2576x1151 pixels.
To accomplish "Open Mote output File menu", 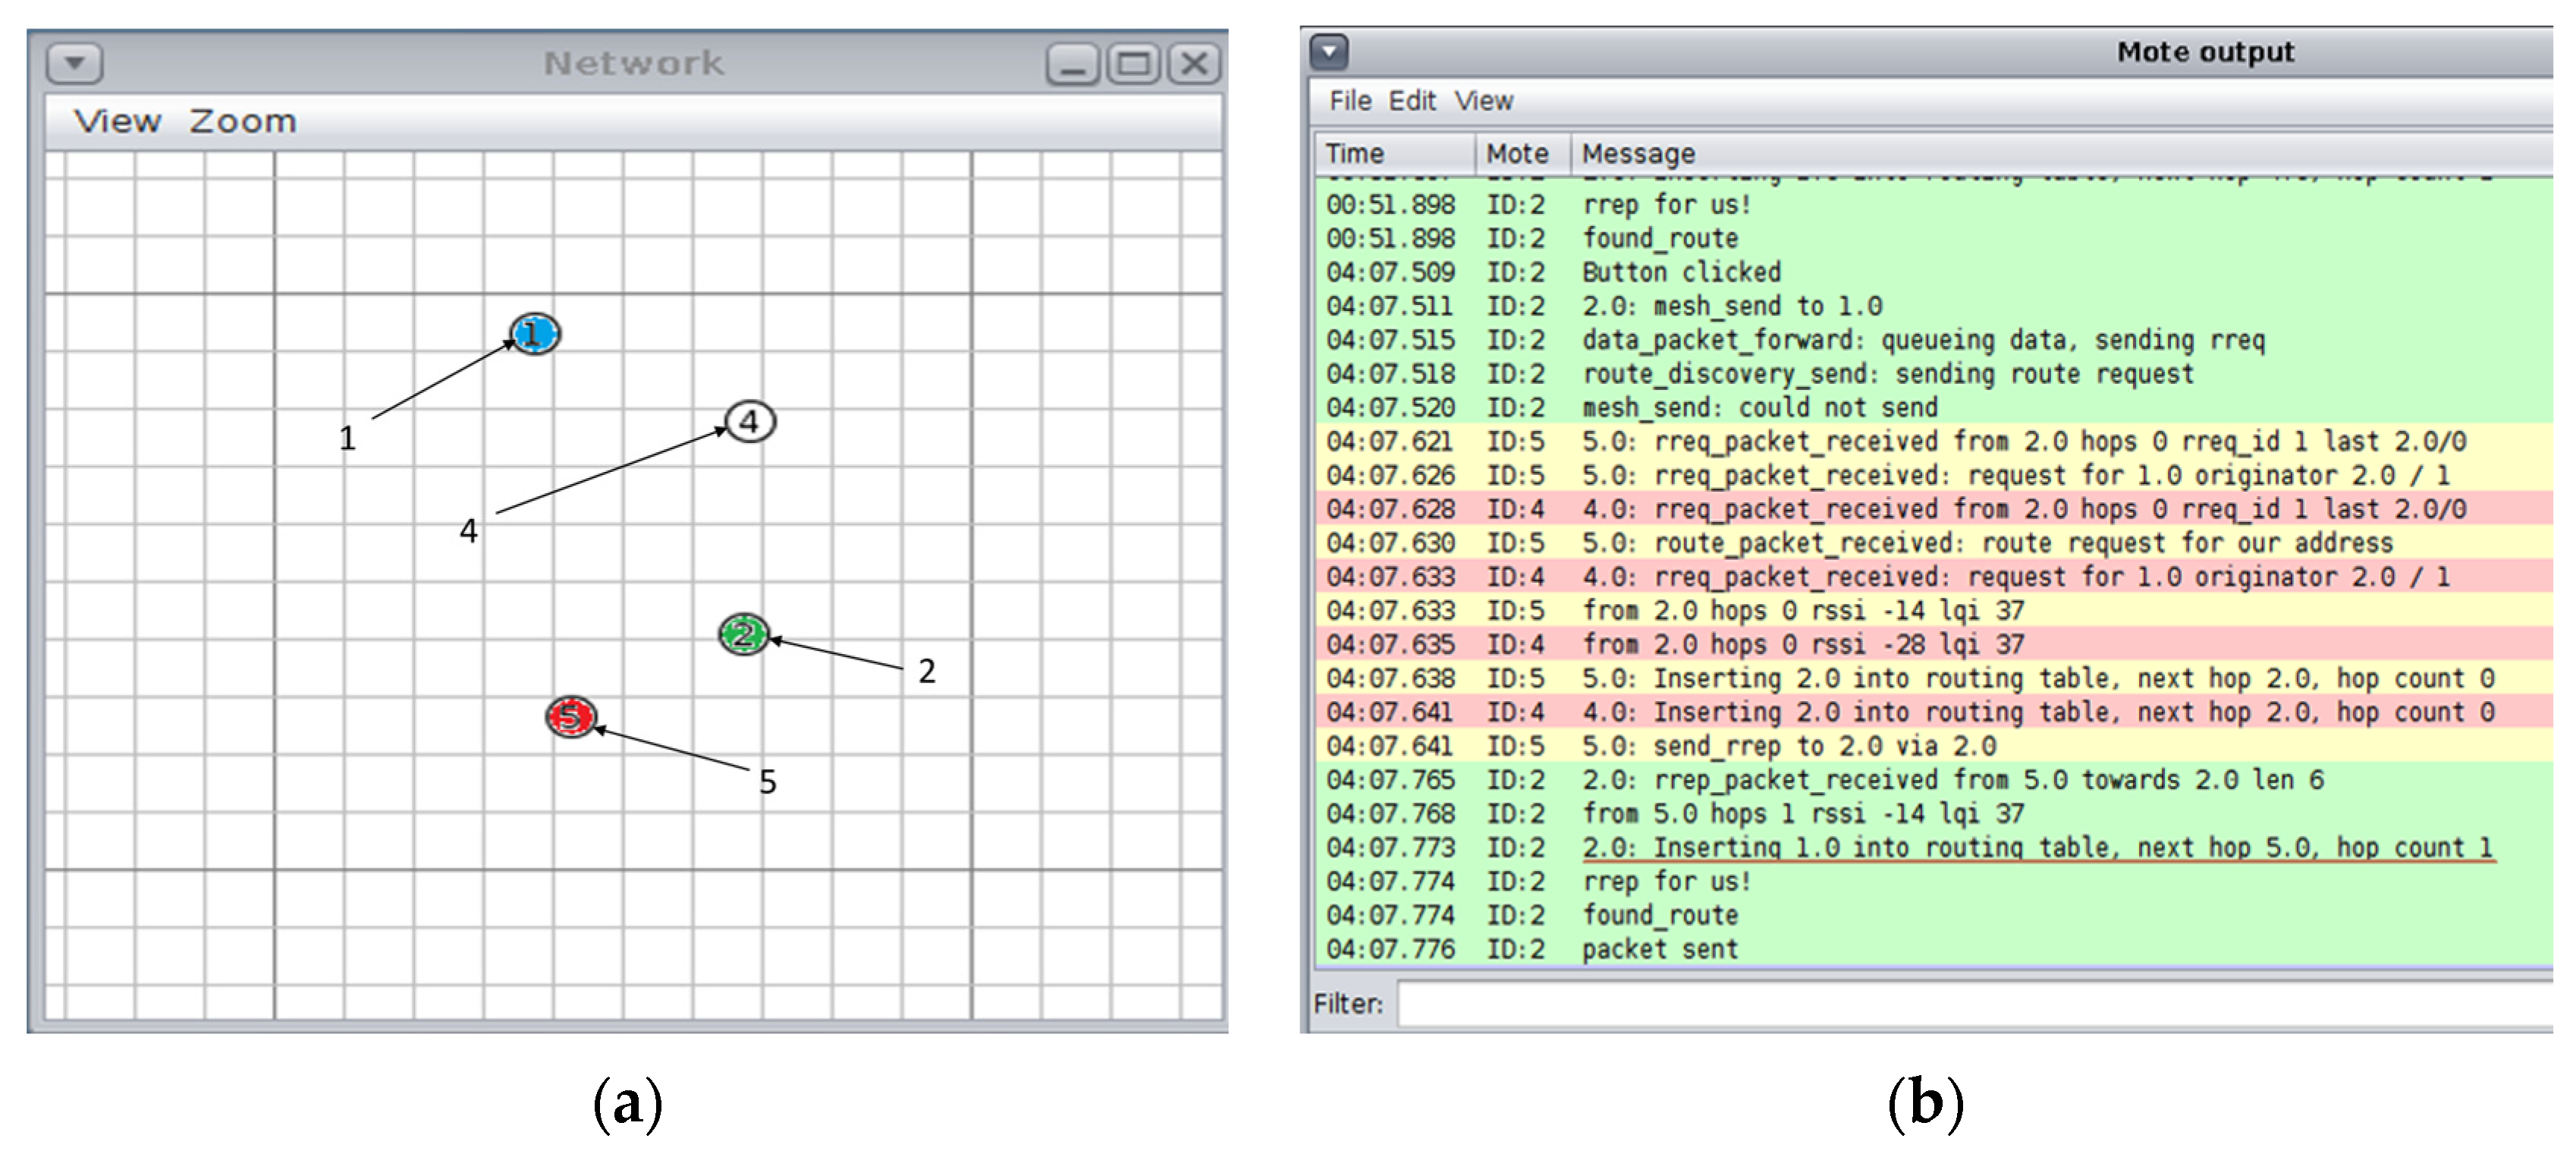I will point(1350,101).
